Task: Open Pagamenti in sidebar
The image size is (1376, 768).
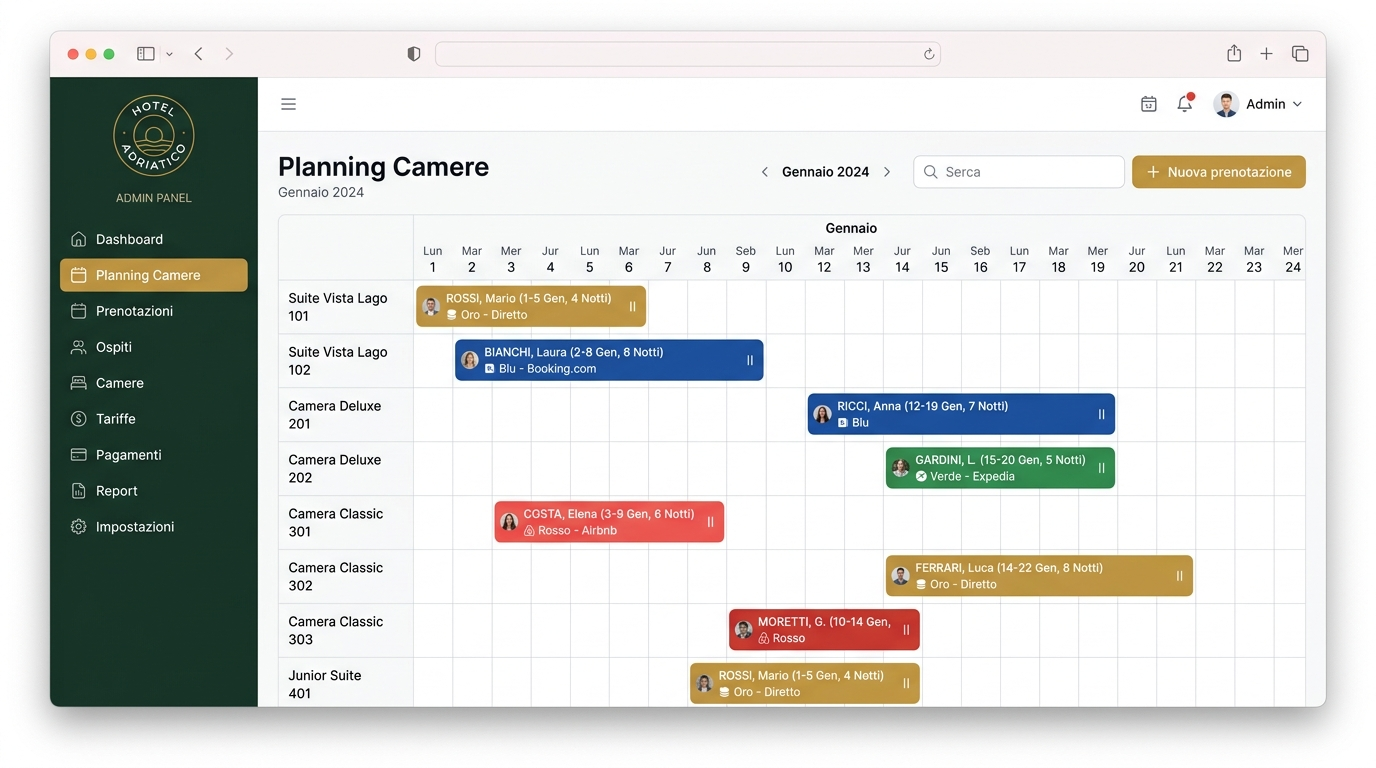Action: pos(154,455)
